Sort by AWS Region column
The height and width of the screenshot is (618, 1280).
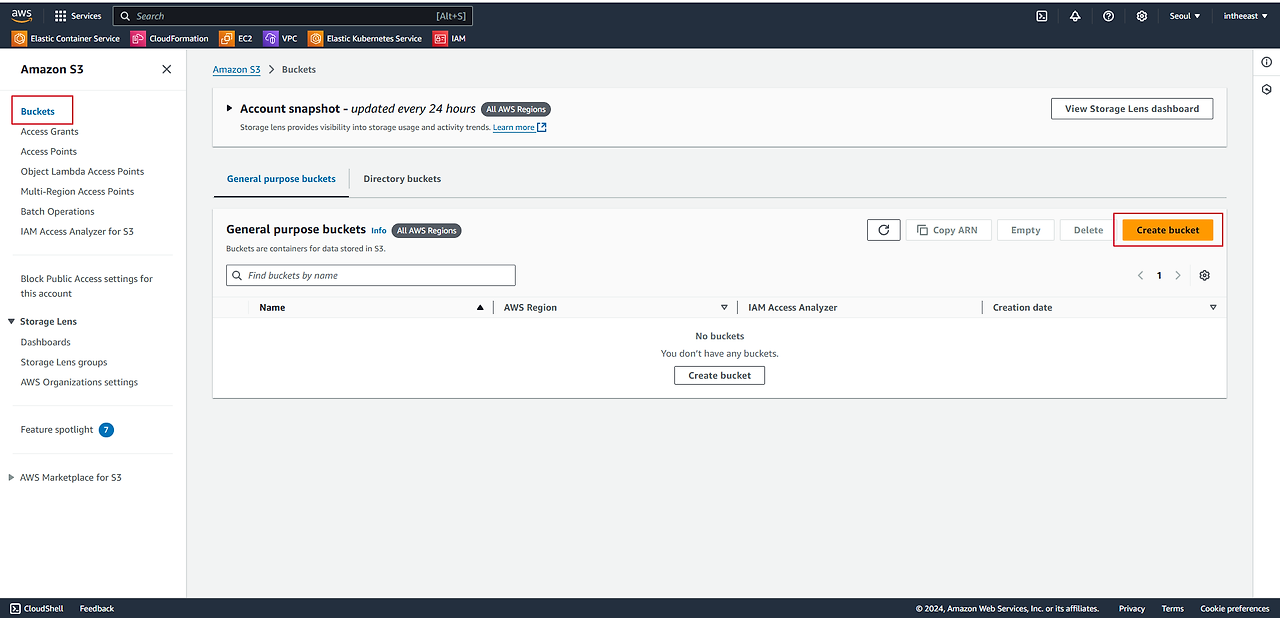pyautogui.click(x=724, y=308)
